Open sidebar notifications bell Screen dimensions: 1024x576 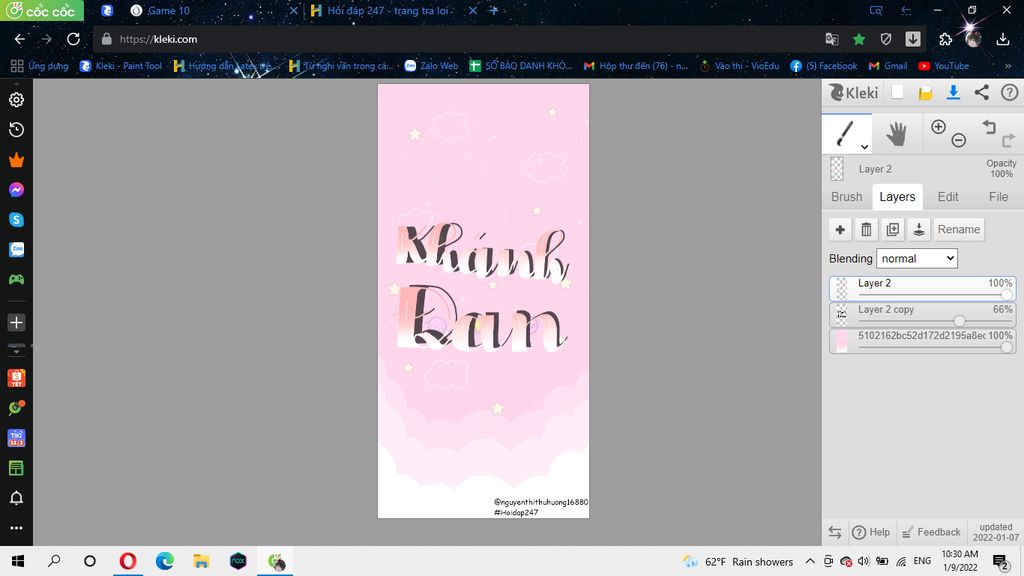pyautogui.click(x=16, y=498)
